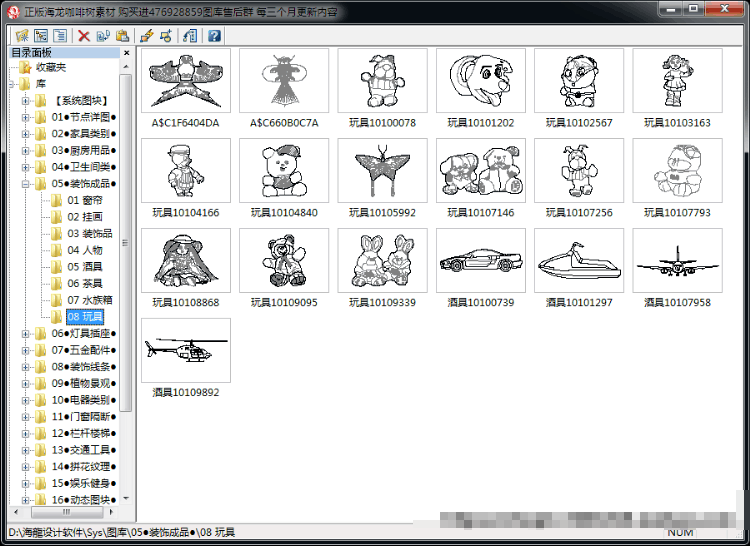750x546 pixels.
Task: Collapse the 05●装饰成品 folder
Action: tap(25, 184)
